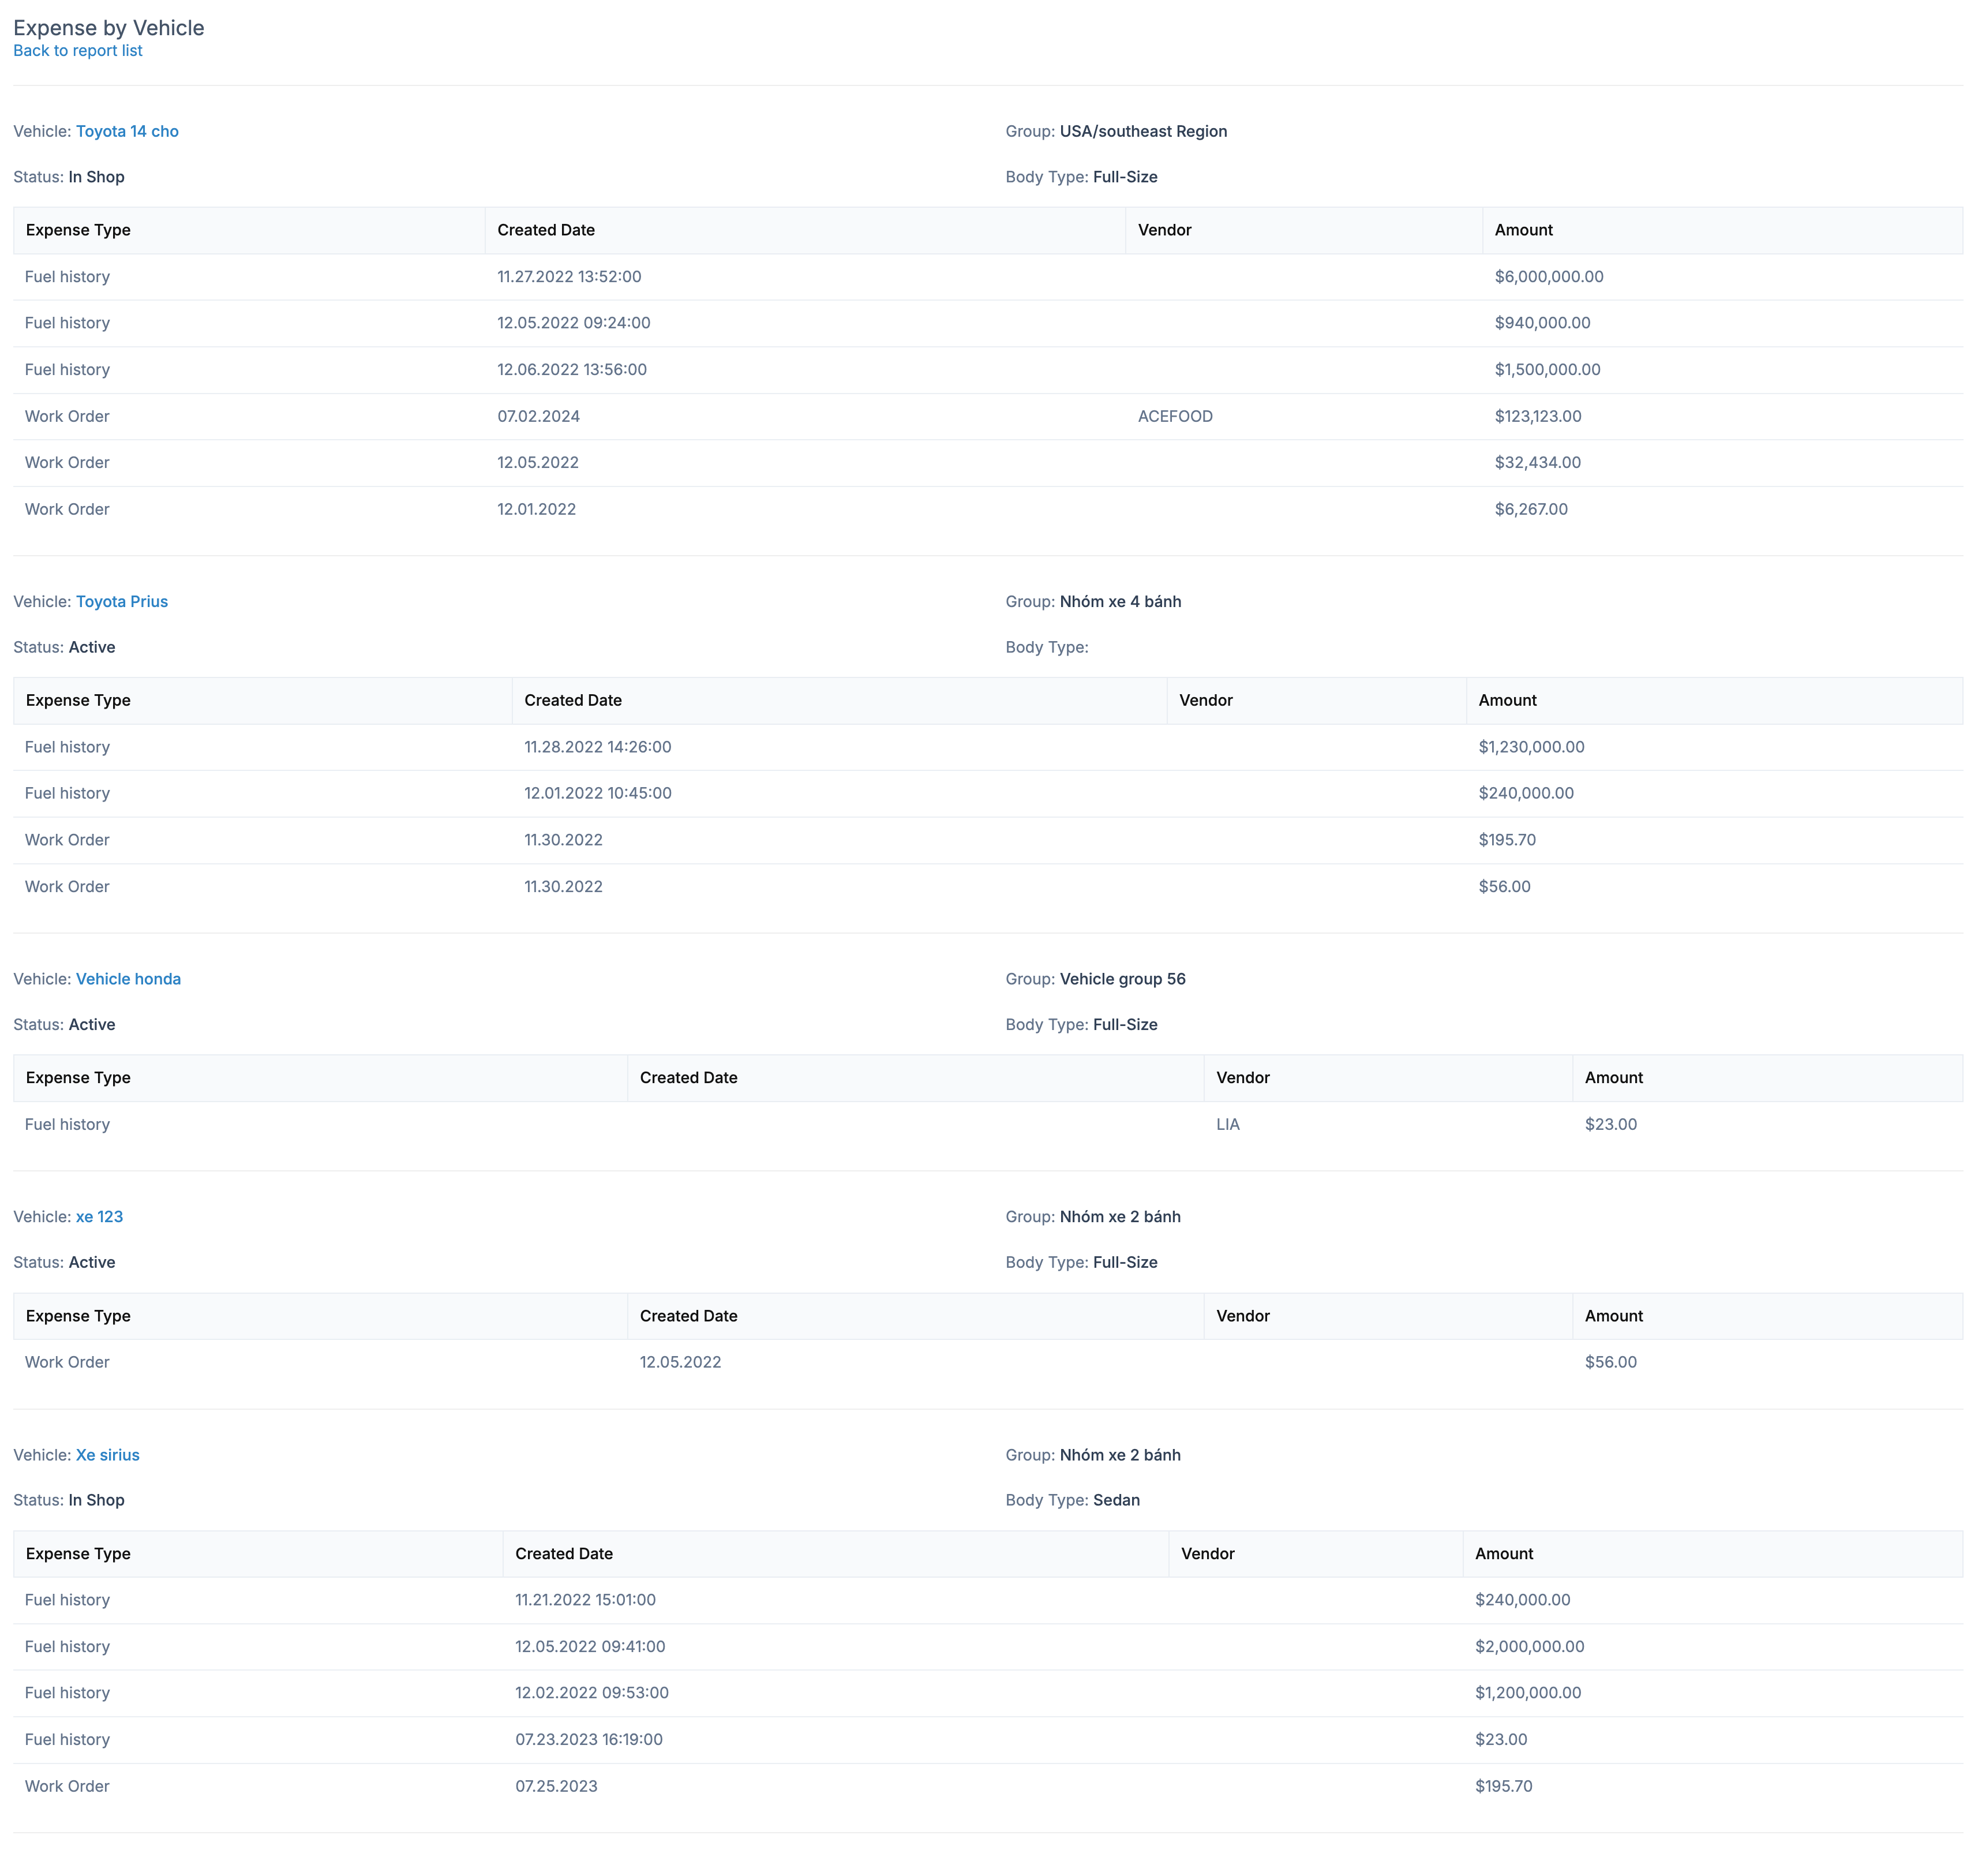Open the xe 123 vehicle link
1967x1876 pixels.
pyautogui.click(x=99, y=1216)
